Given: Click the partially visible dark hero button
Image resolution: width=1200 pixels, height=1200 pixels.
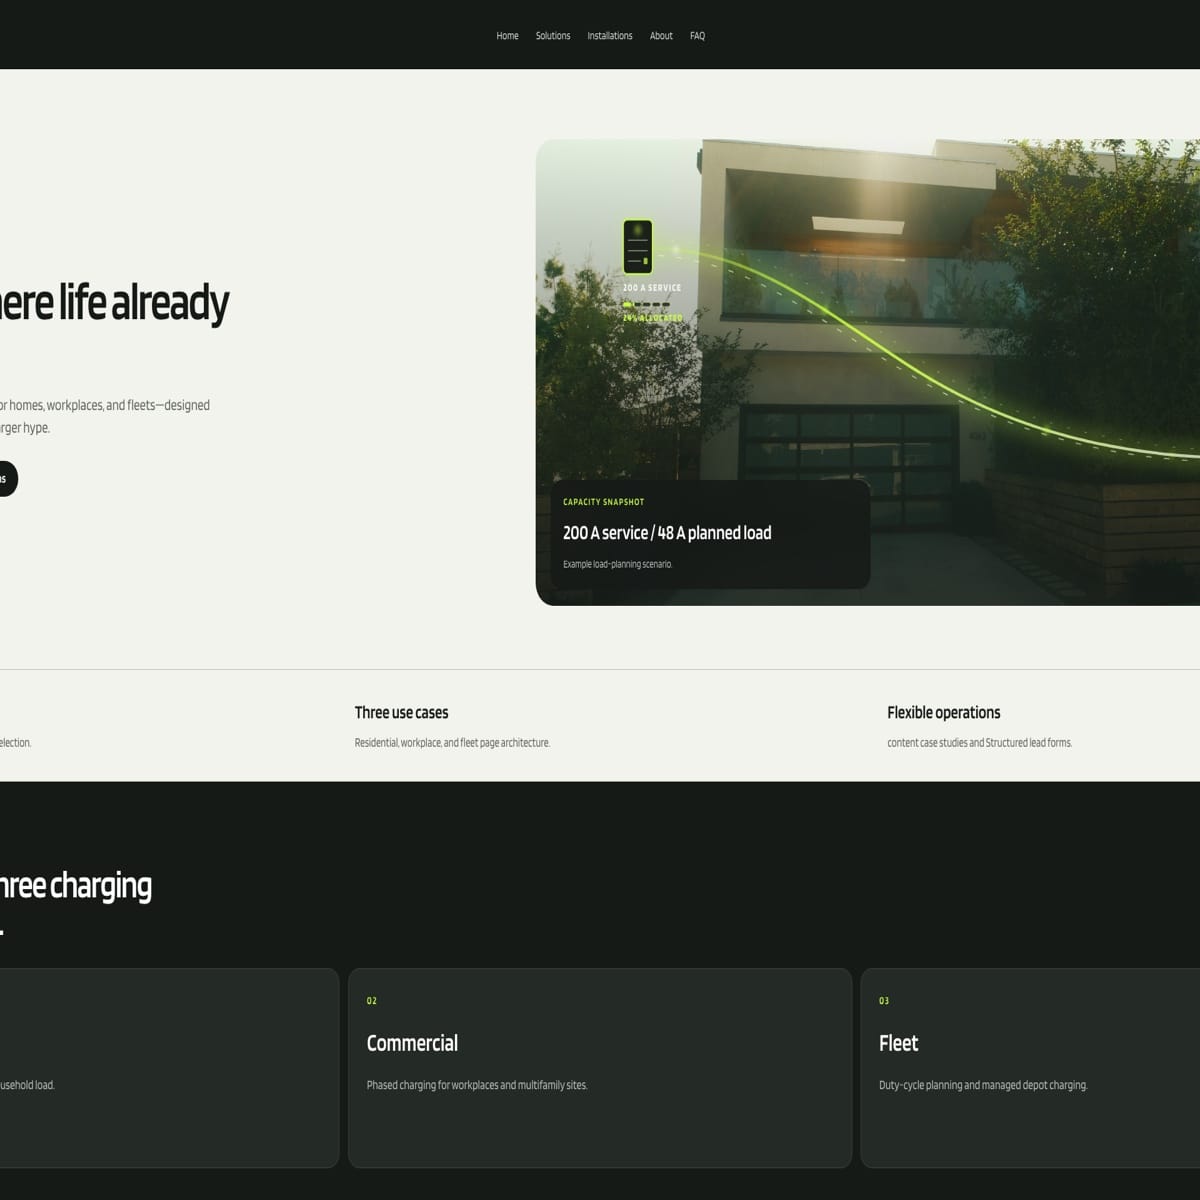Looking at the screenshot, I should click(6, 479).
